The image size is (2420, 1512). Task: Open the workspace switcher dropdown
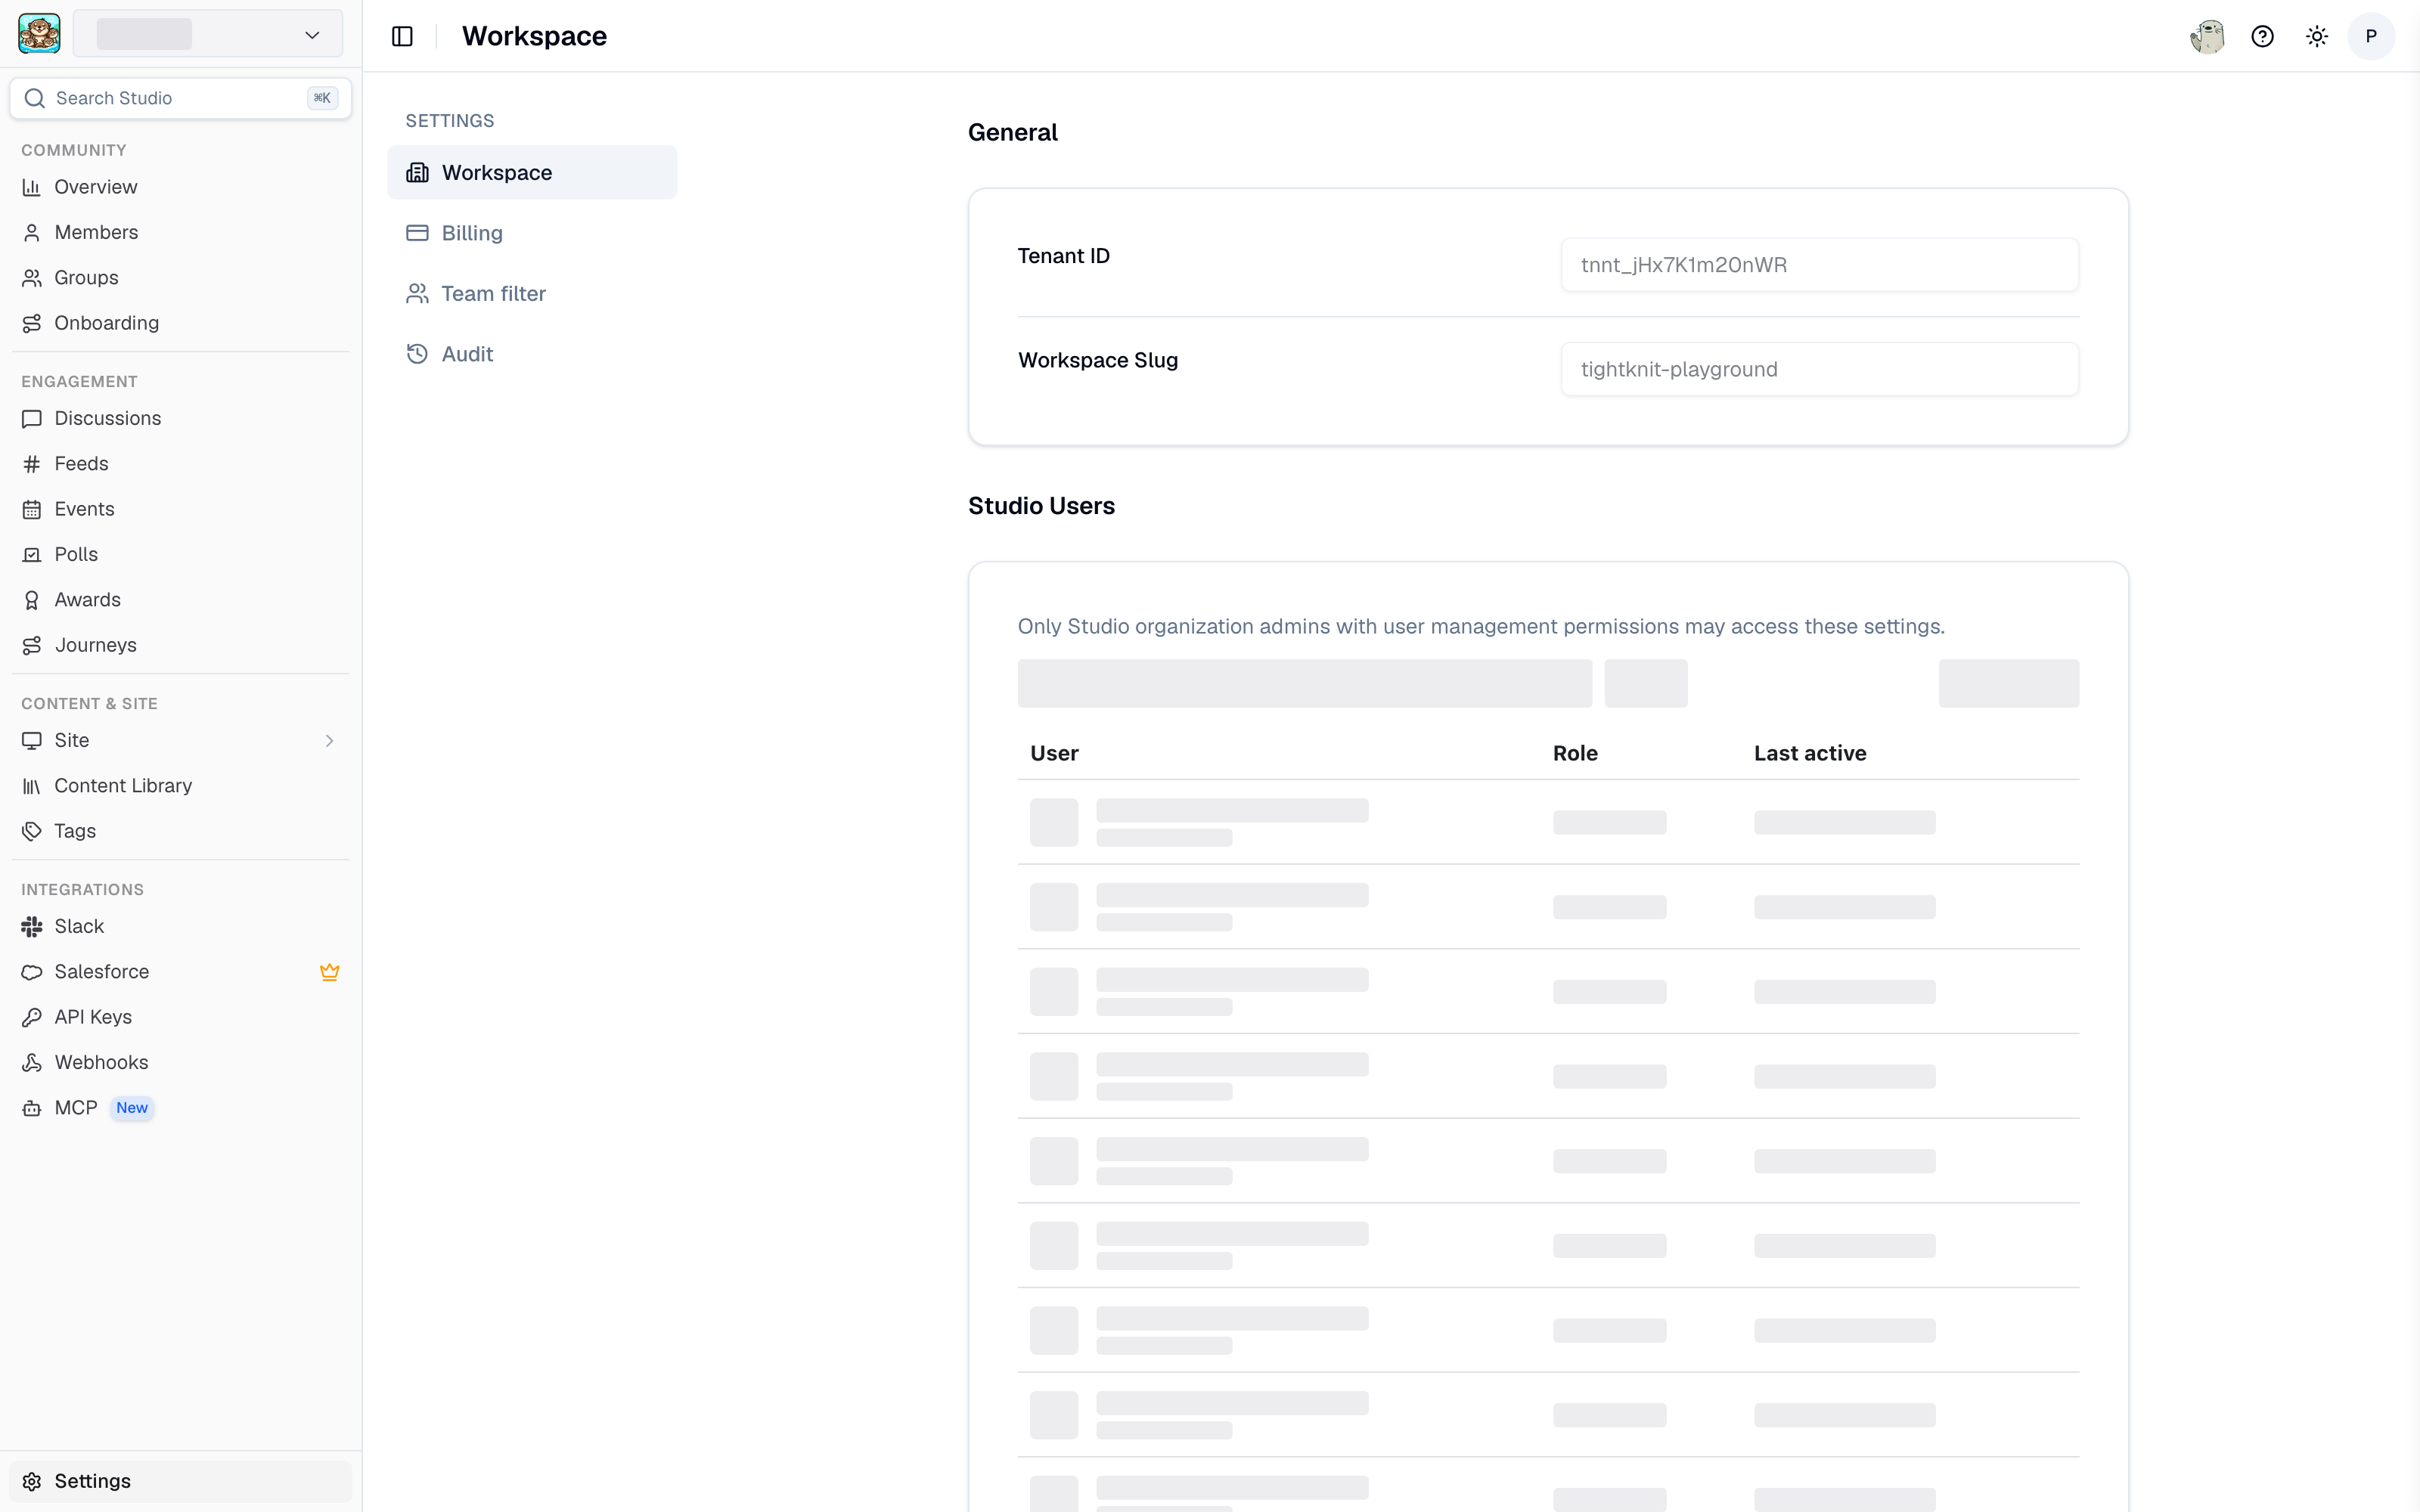point(208,34)
